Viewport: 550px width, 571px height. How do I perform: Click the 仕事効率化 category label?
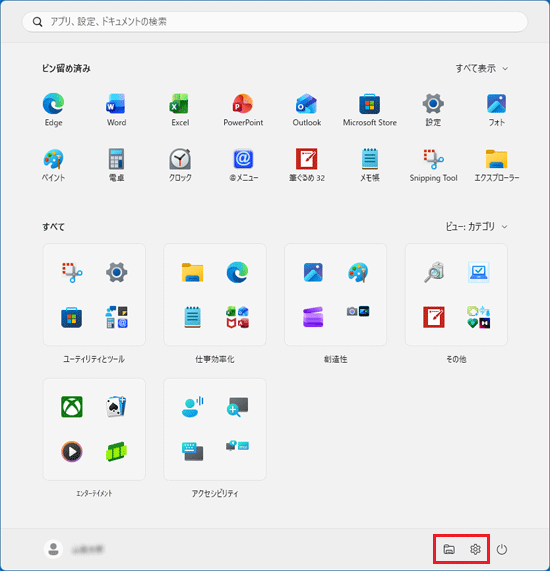[215, 359]
